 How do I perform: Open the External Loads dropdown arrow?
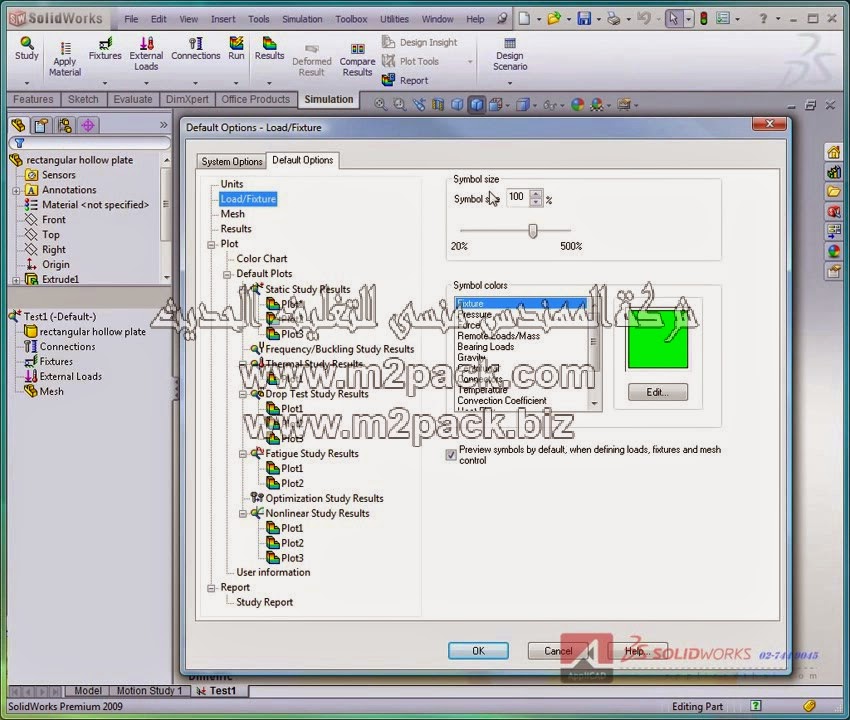click(x=146, y=83)
